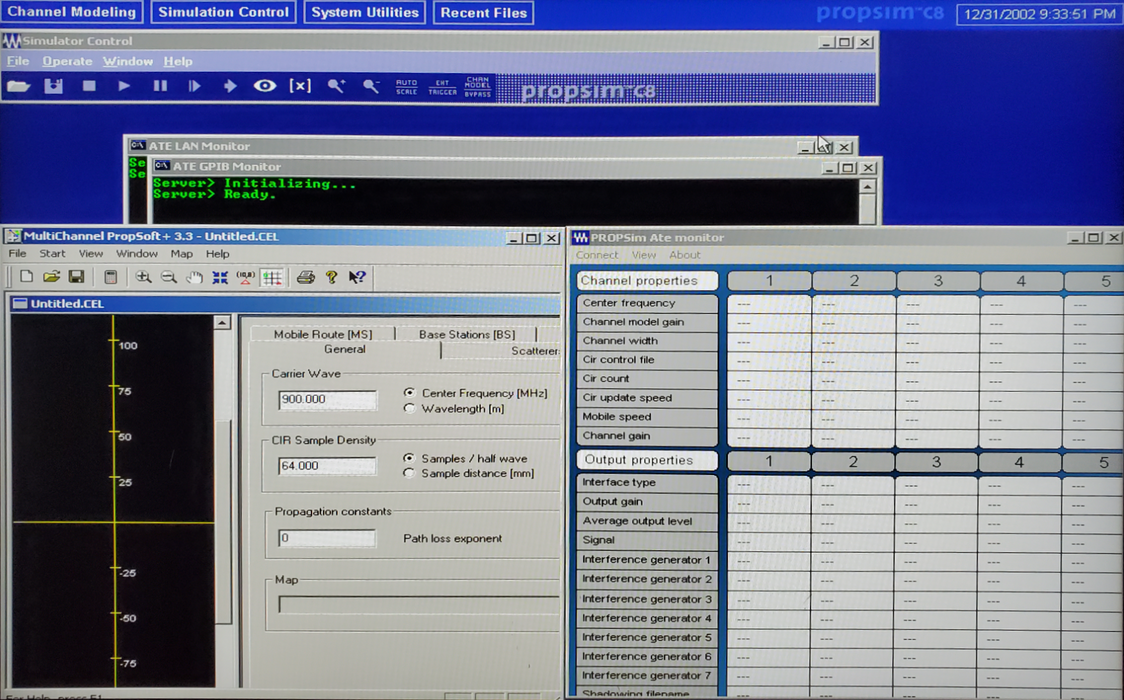
Task: Start simulation with the Play button
Action: tap(124, 86)
